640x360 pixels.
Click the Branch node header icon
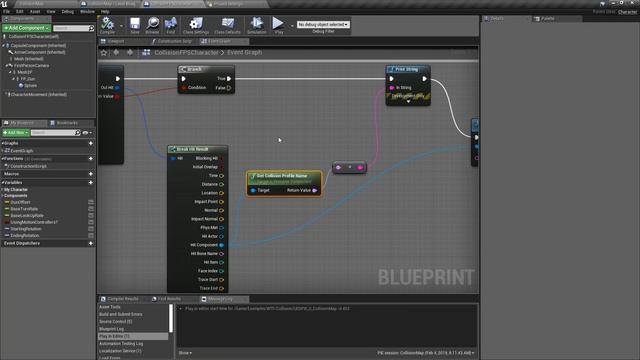click(183, 69)
